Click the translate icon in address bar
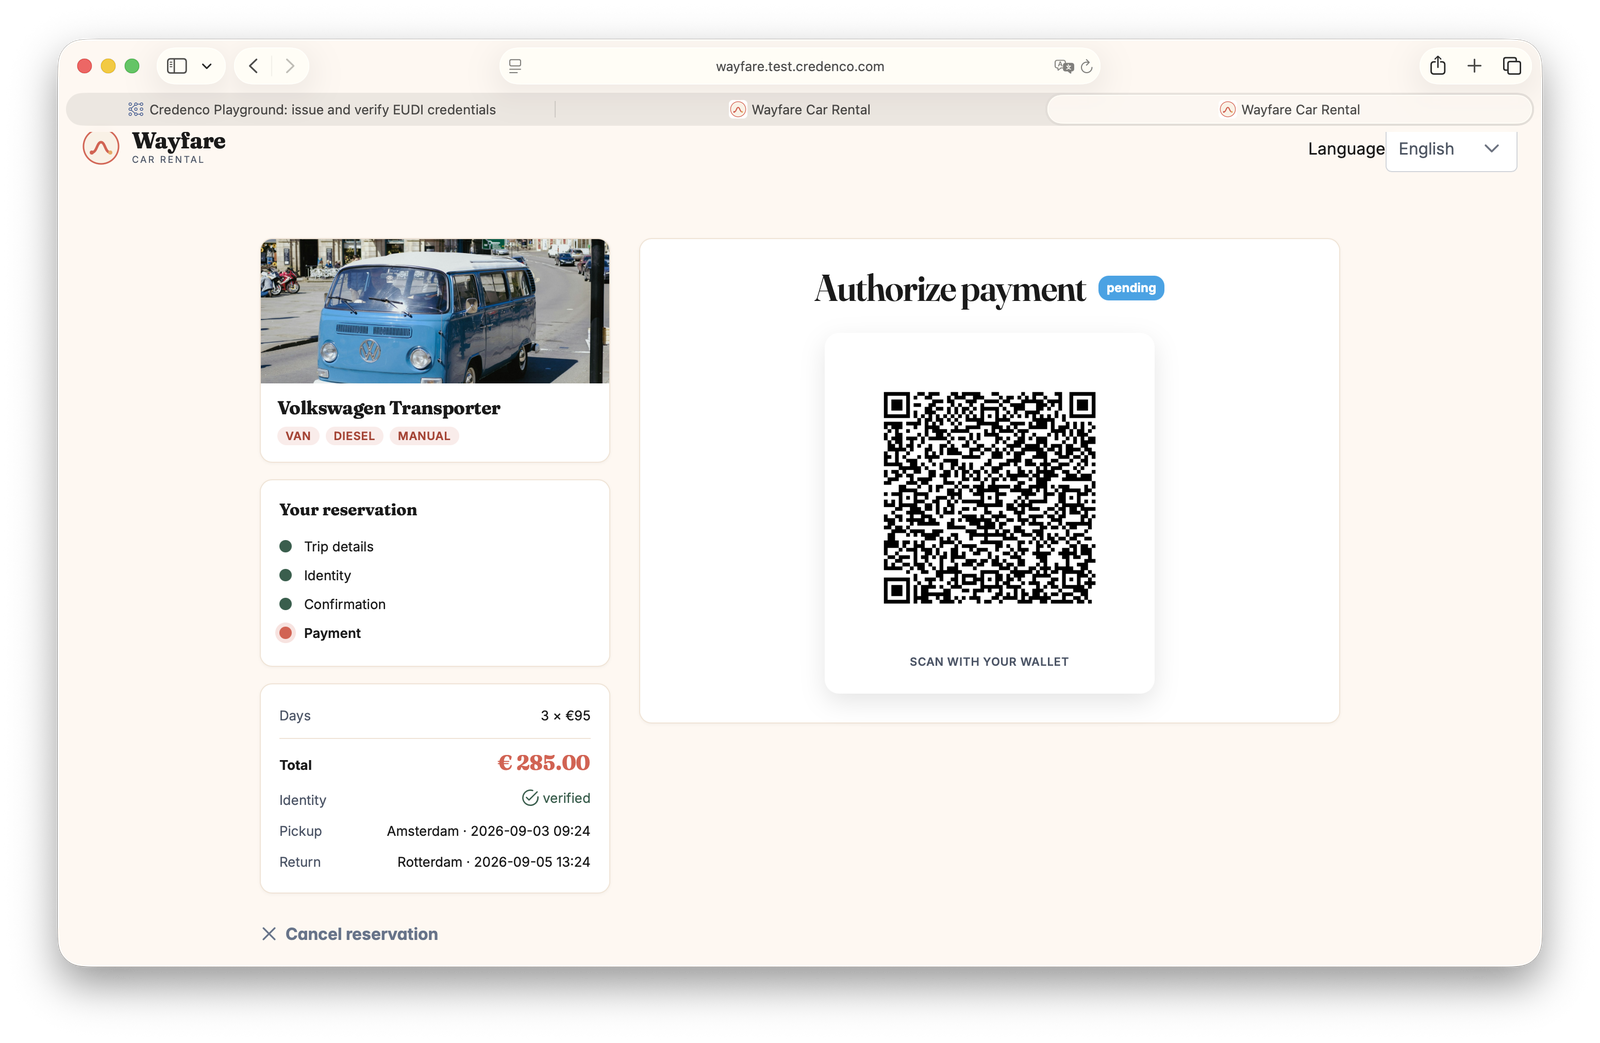Viewport: 1600px width, 1043px height. click(x=1063, y=66)
